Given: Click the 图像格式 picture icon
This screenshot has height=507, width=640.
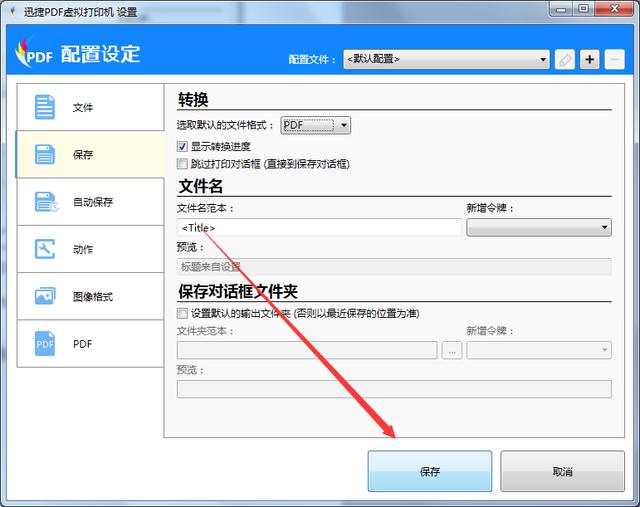Looking at the screenshot, I should tap(46, 297).
